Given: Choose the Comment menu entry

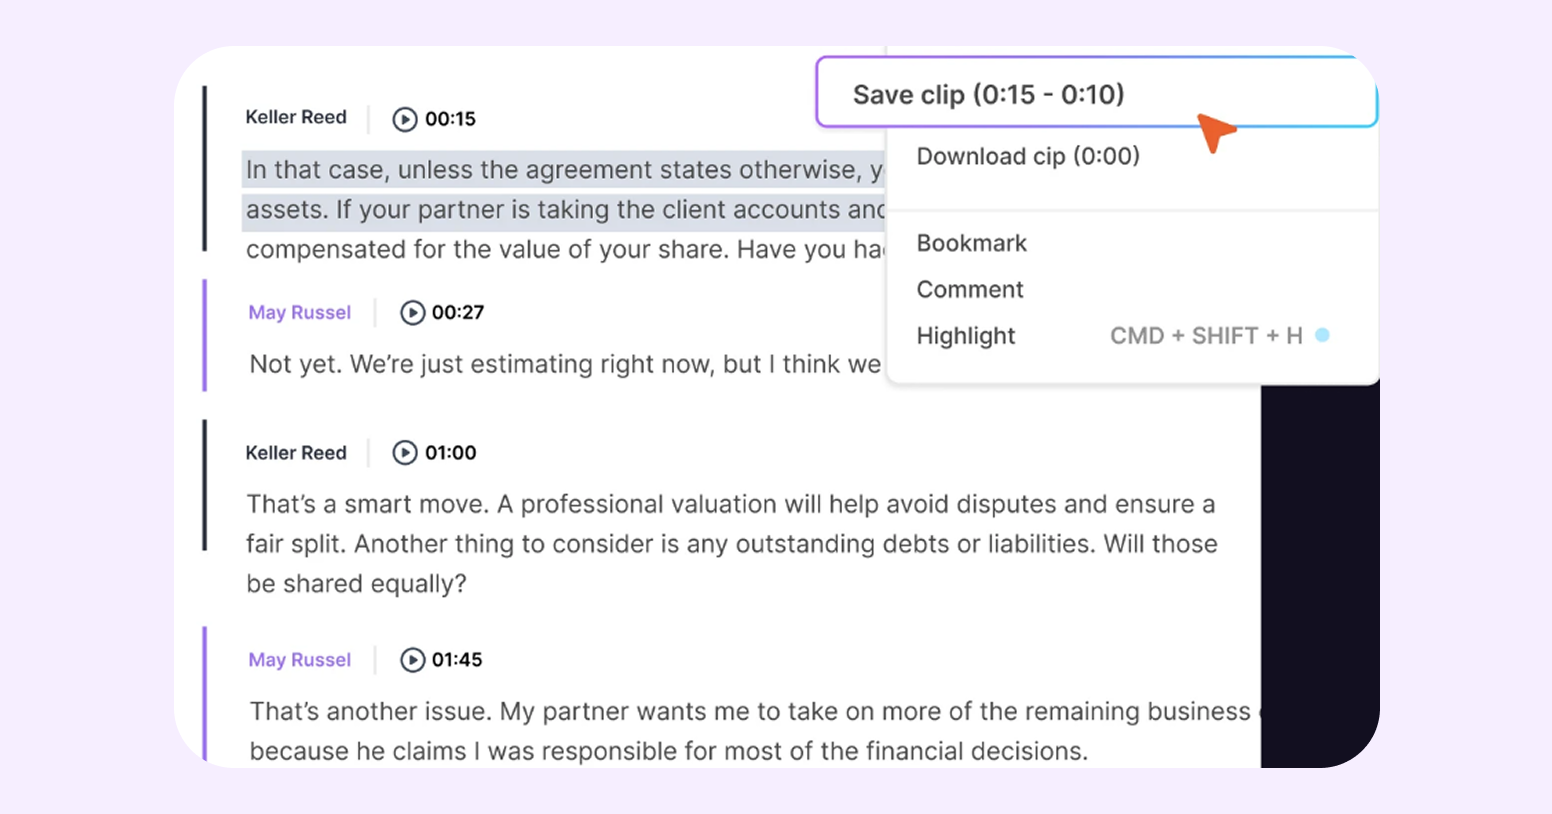Looking at the screenshot, I should tap(970, 289).
